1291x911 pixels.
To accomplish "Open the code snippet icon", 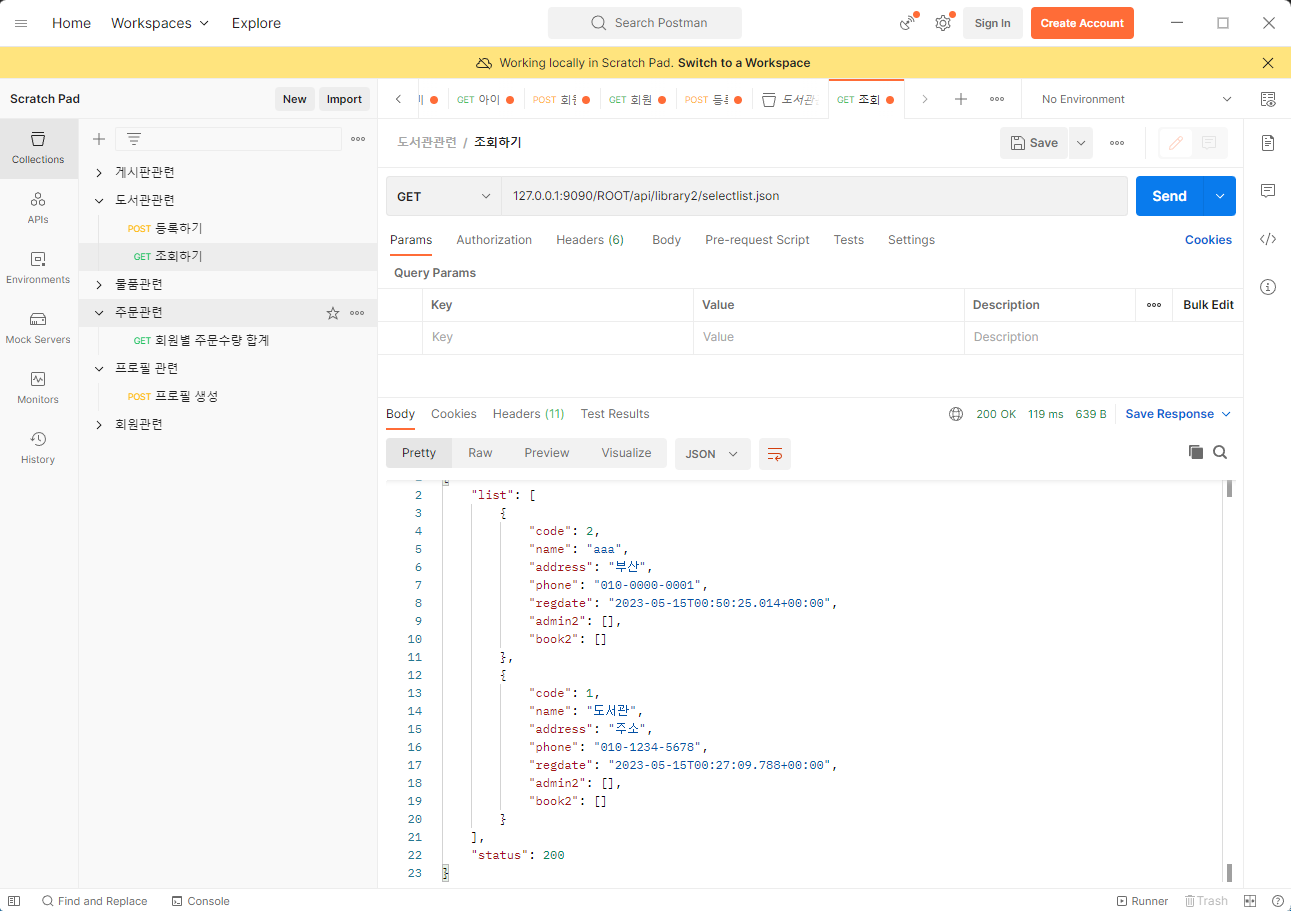I will 1268,239.
